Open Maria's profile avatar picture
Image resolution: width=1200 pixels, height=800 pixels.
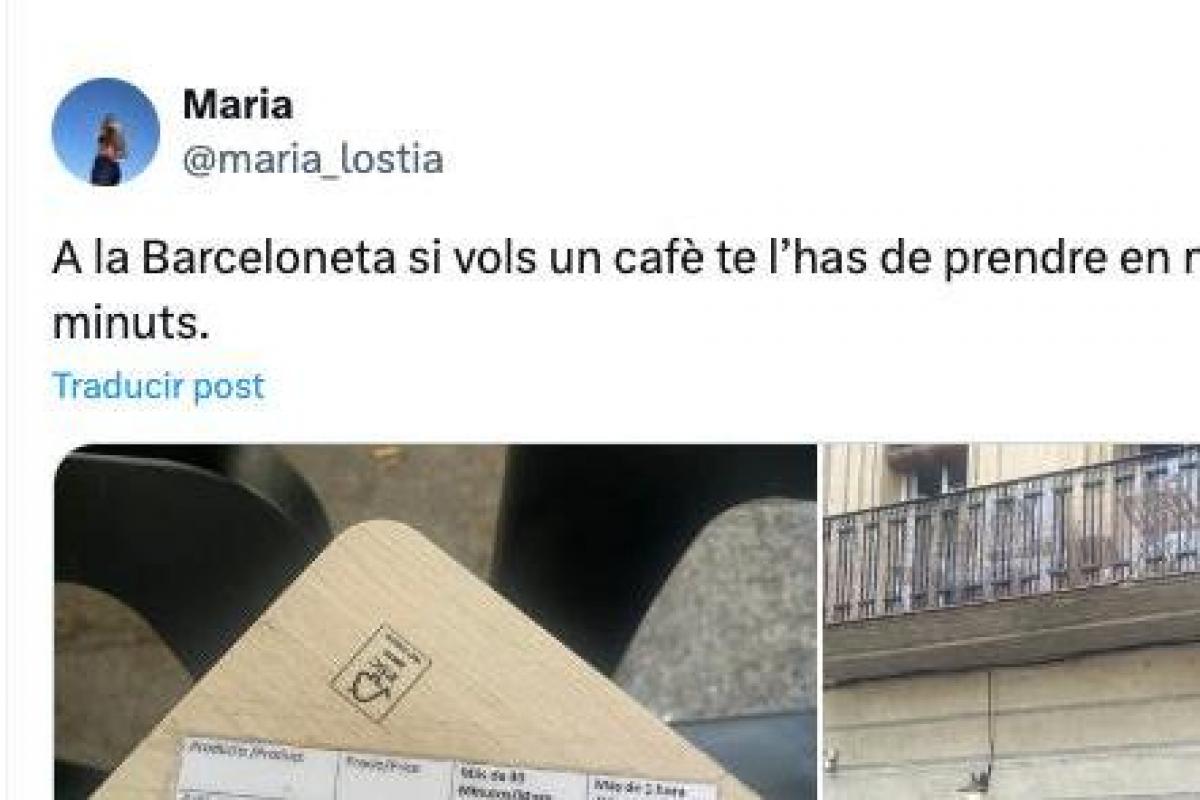click(x=105, y=131)
